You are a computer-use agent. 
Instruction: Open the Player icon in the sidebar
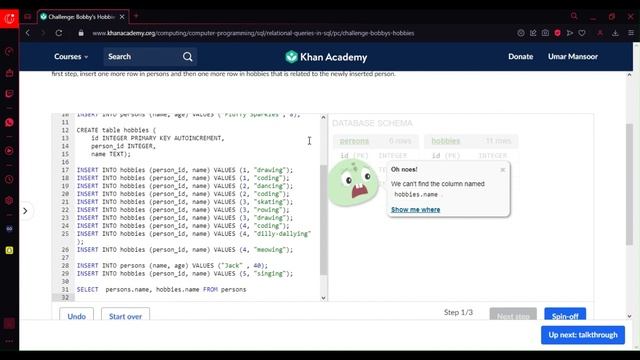pos(9,151)
